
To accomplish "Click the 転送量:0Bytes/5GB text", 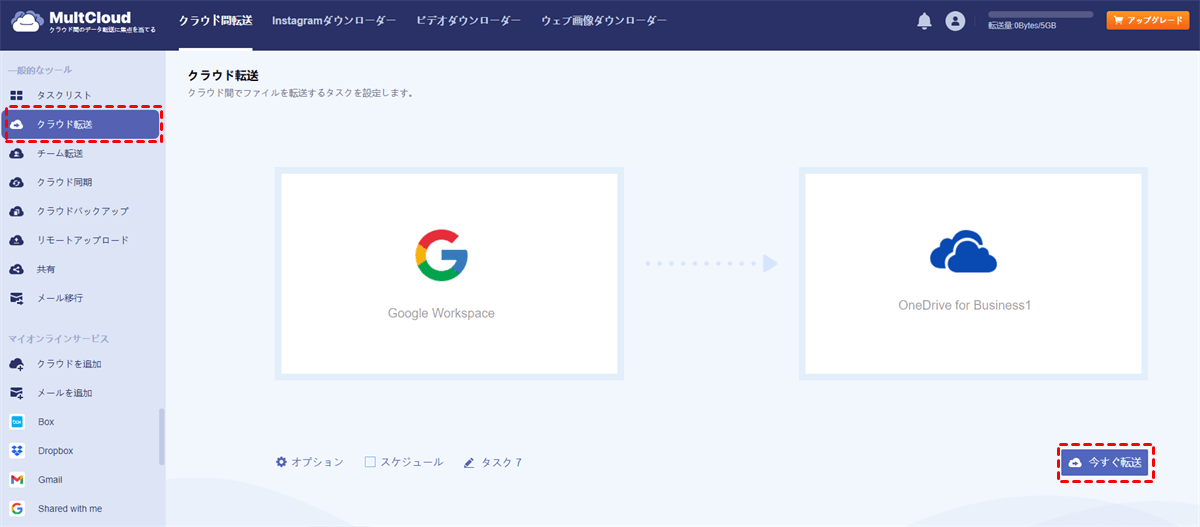I will [1021, 26].
